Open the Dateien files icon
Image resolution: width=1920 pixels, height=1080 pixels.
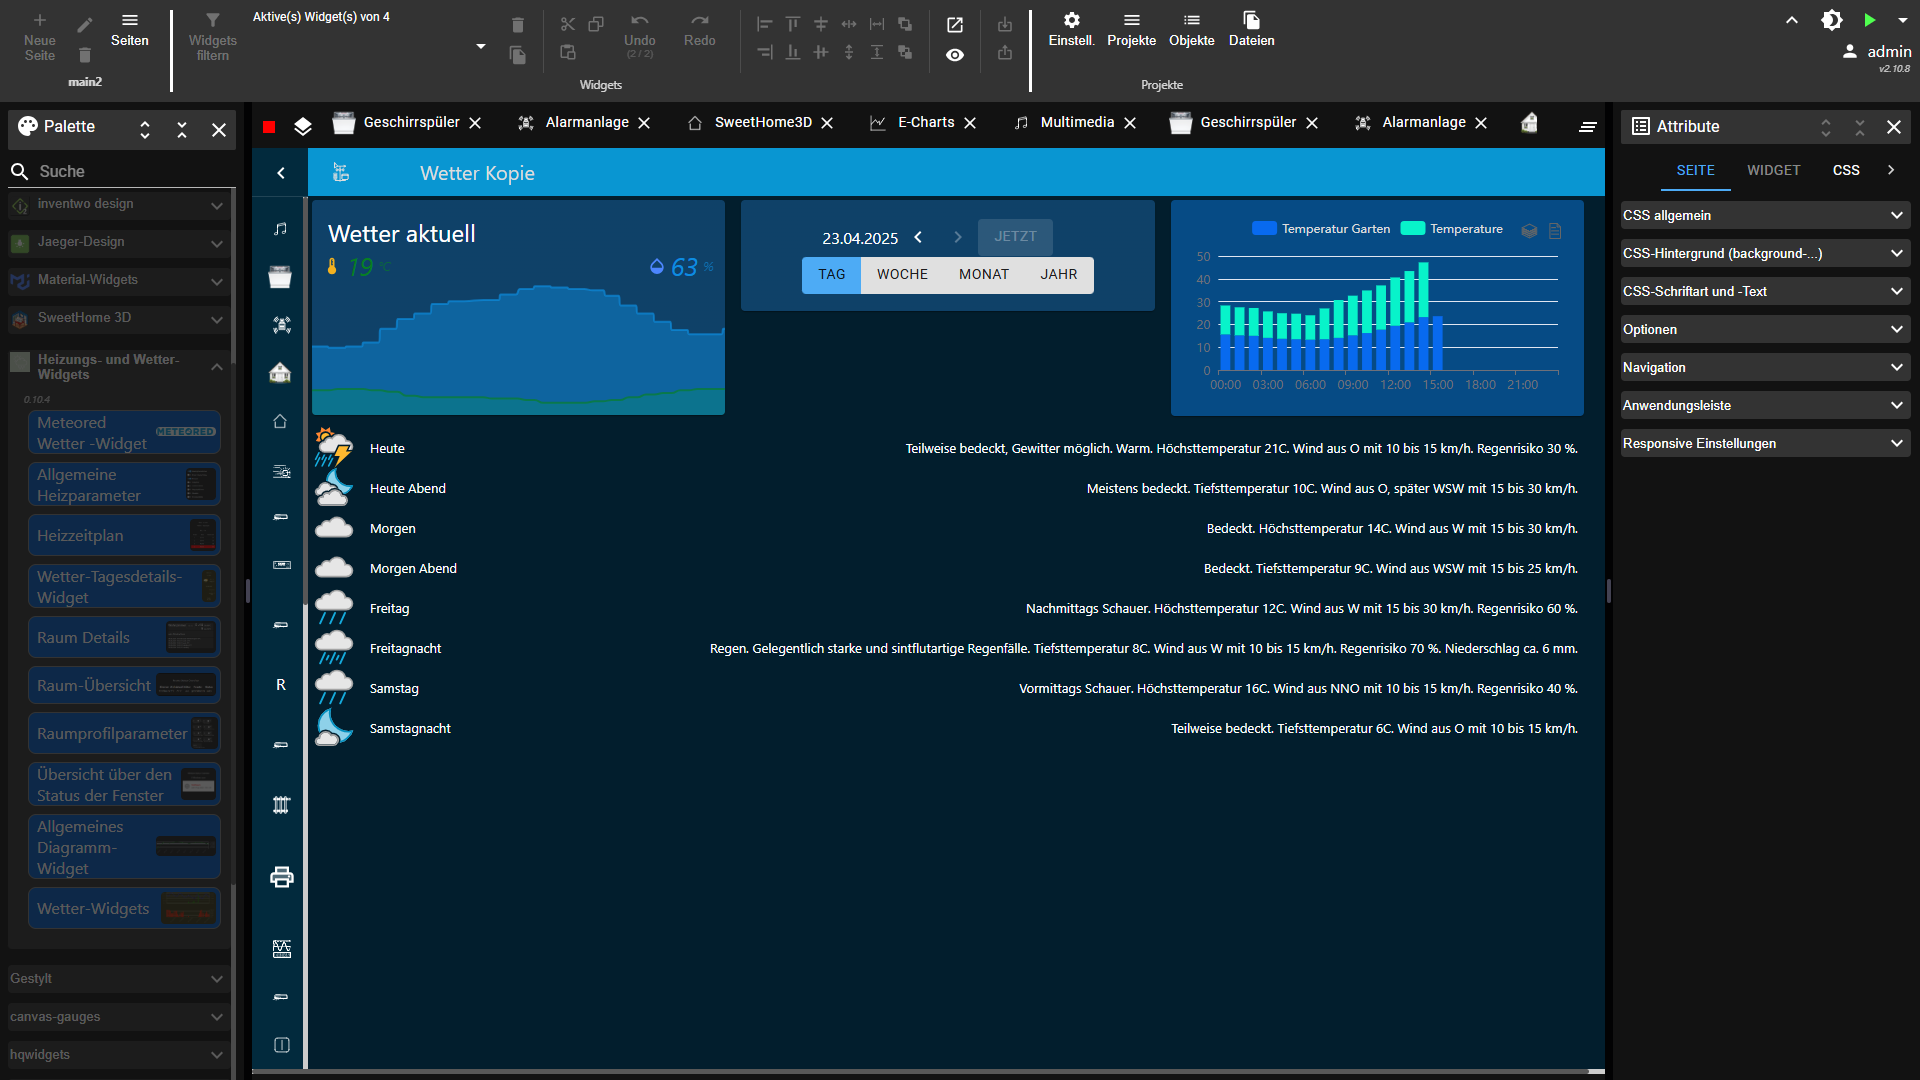[x=1251, y=21]
